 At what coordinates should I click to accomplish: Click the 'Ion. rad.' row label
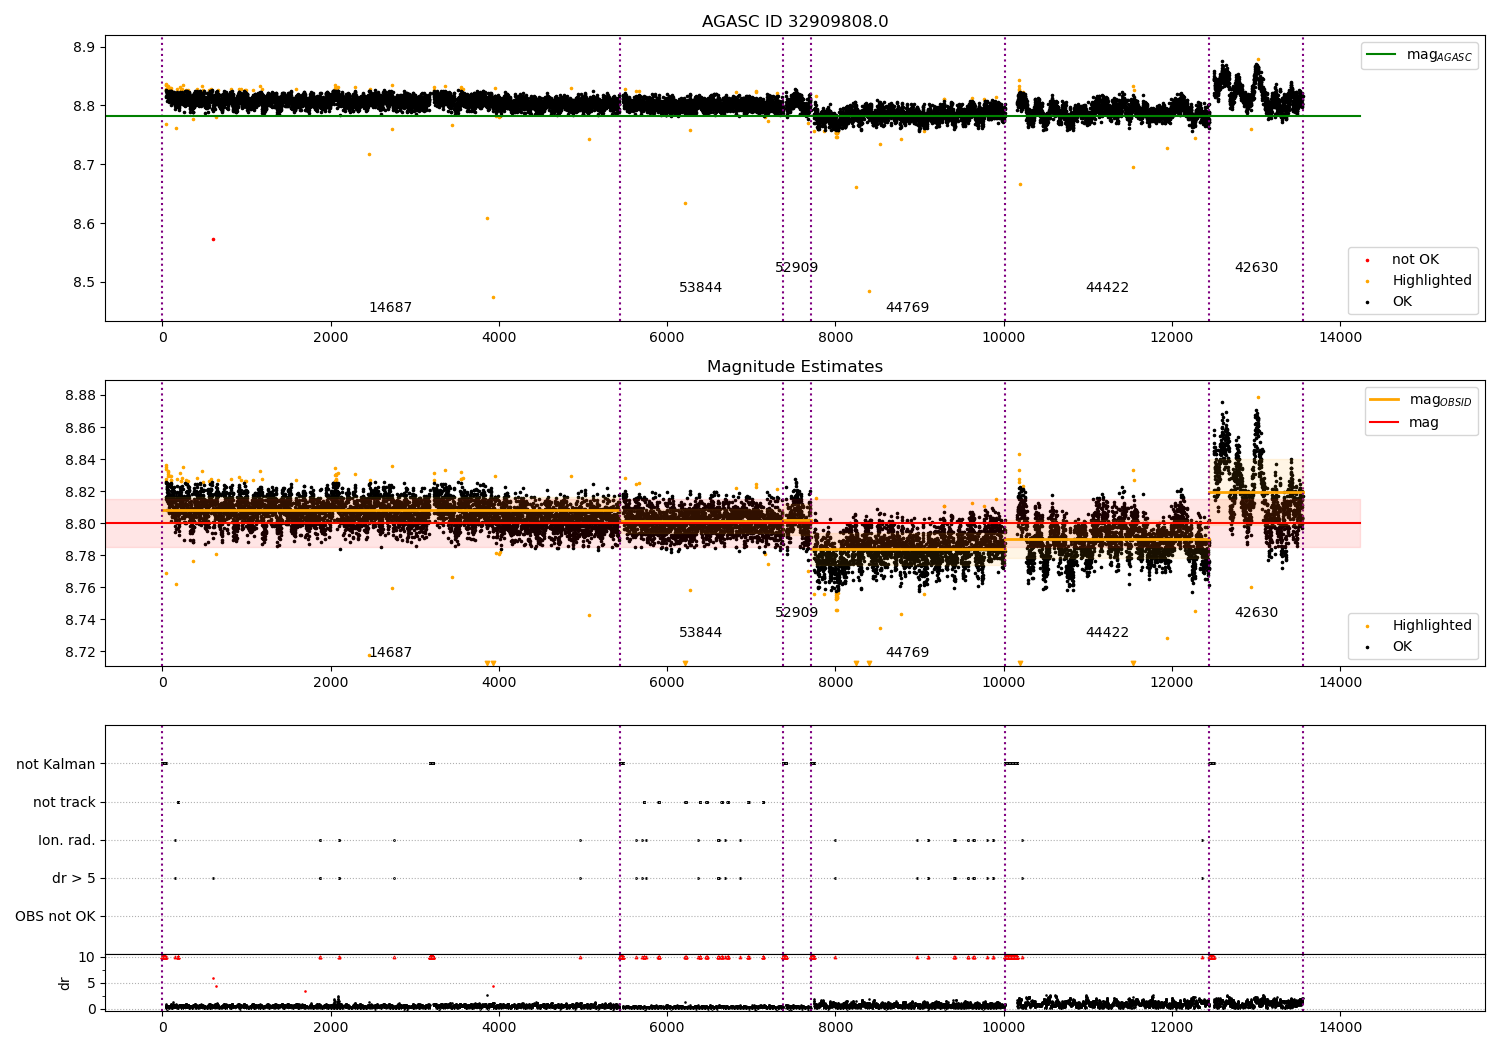[67, 841]
